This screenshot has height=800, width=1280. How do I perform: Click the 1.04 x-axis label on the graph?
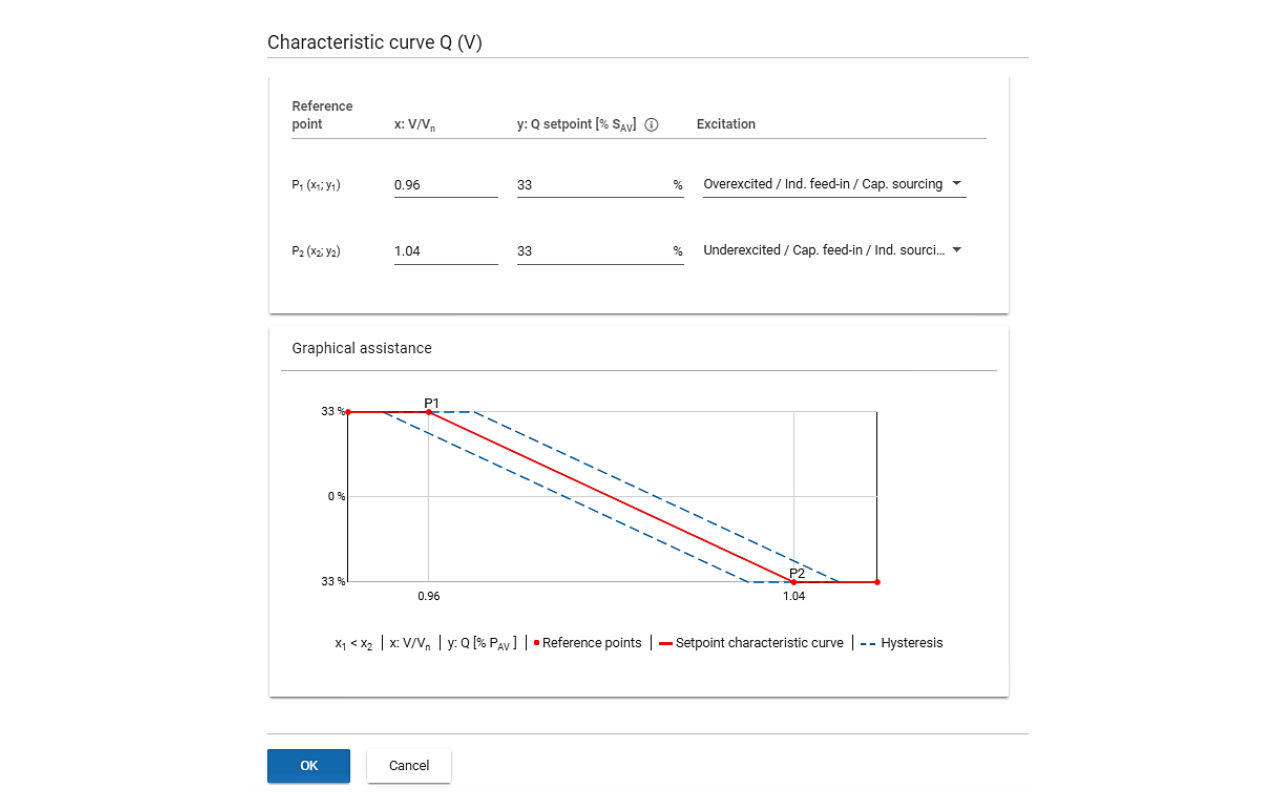pyautogui.click(x=793, y=596)
